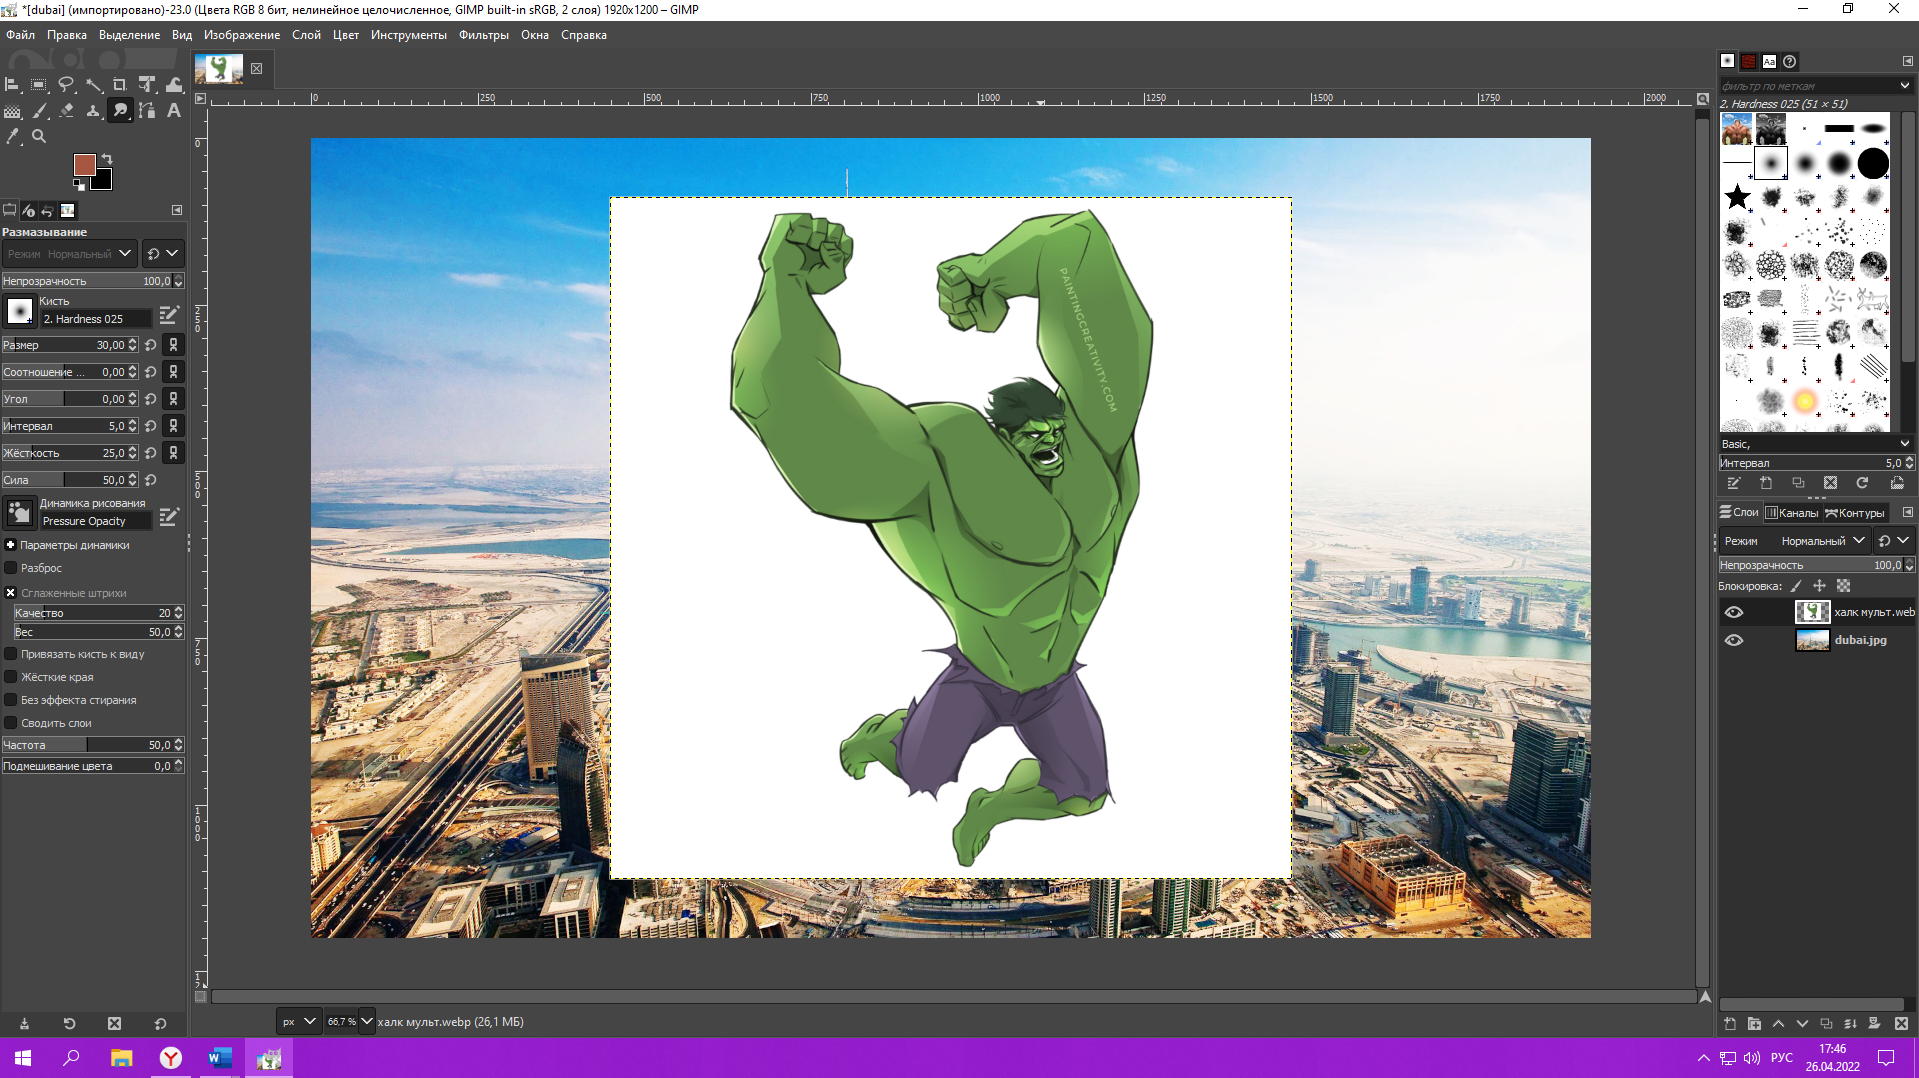Screen dimensions: 1919x1078
Task: Select the Zoom magnifier tool
Action: point(39,137)
